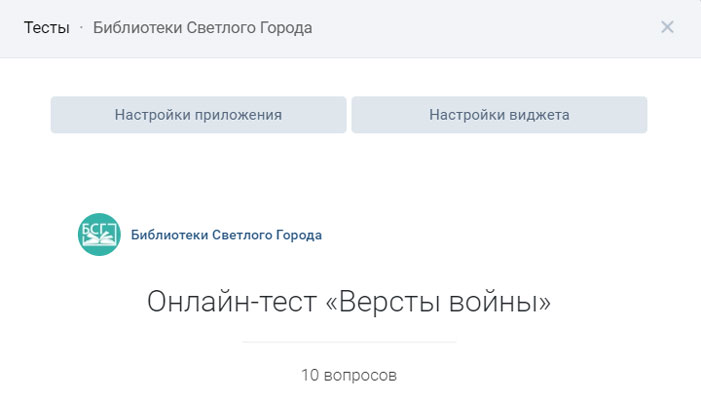Screen dimensions: 701x400
Task: Open Настройки виджета
Action: 499,115
